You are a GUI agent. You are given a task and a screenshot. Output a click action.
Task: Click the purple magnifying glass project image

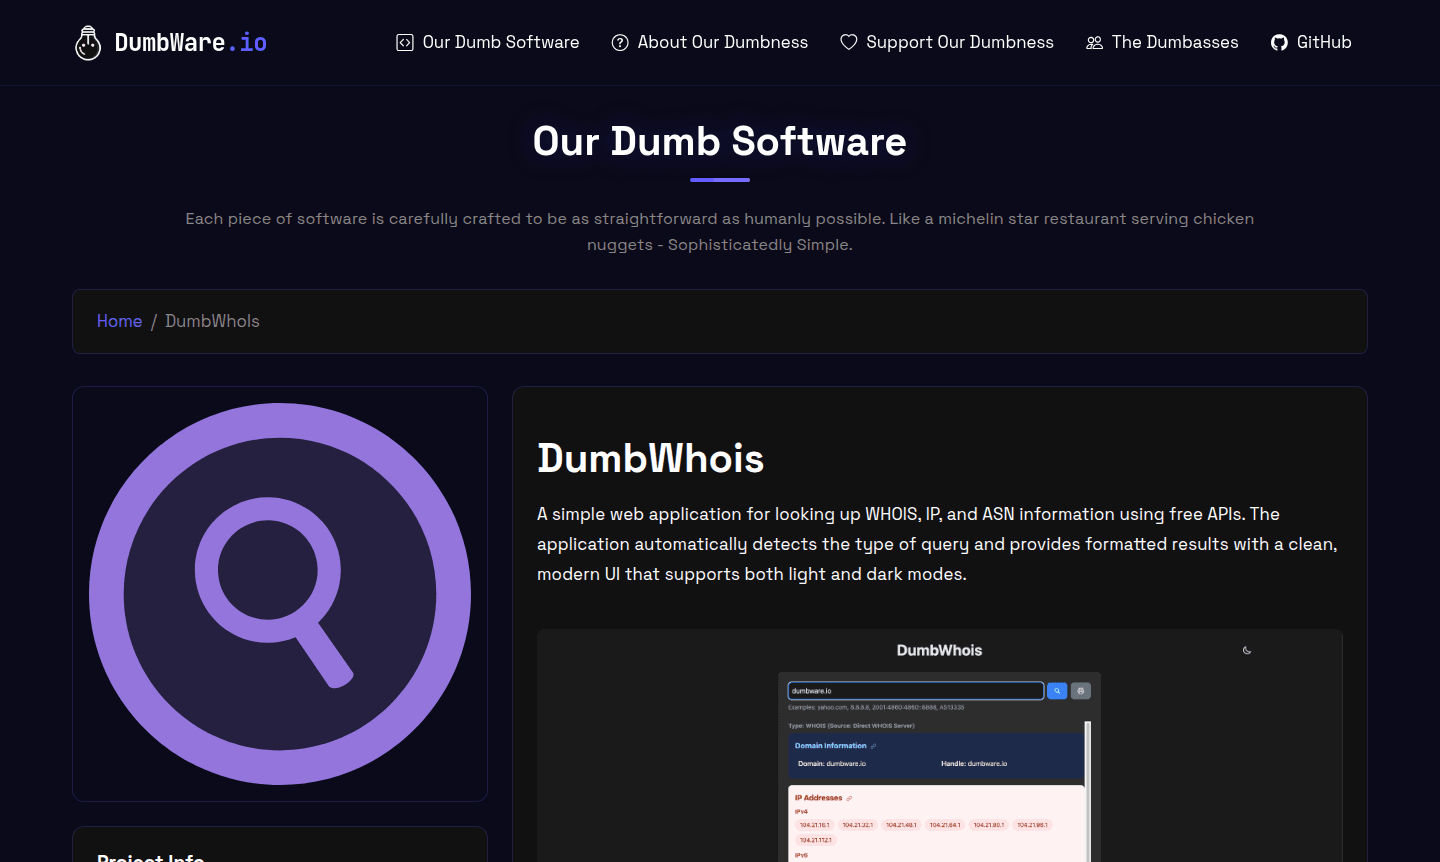(x=280, y=592)
